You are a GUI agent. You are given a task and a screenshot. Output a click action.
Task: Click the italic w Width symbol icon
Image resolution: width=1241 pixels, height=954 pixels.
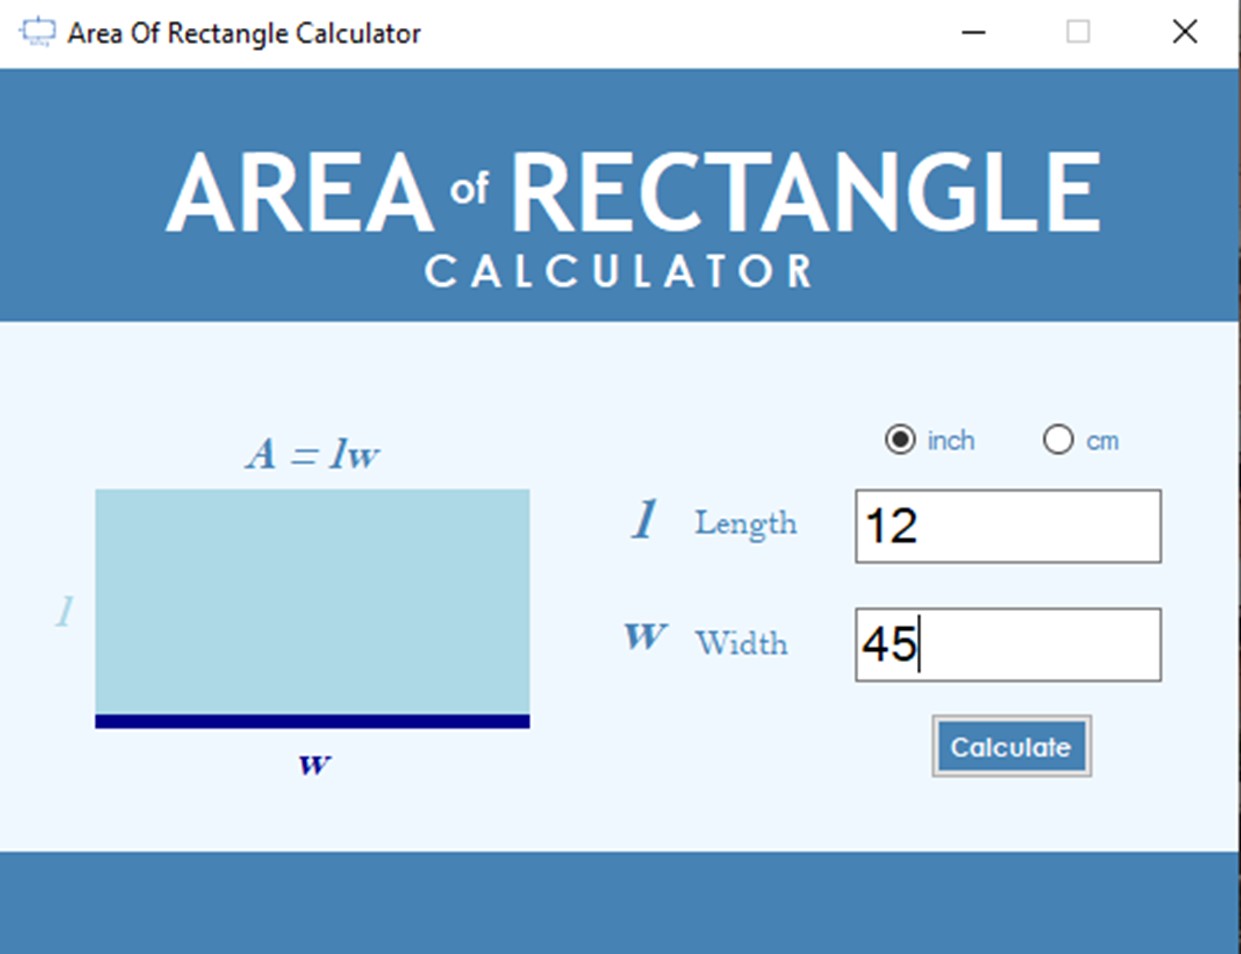coord(645,637)
